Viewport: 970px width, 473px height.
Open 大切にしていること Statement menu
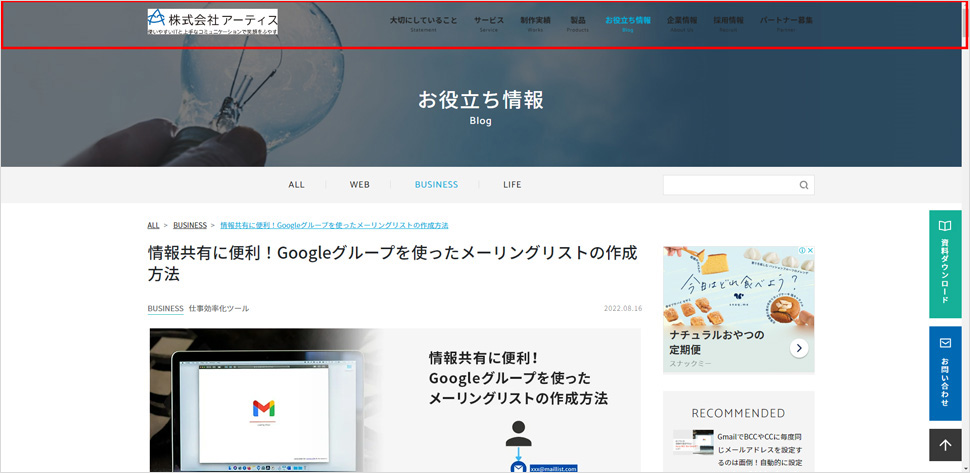[424, 23]
